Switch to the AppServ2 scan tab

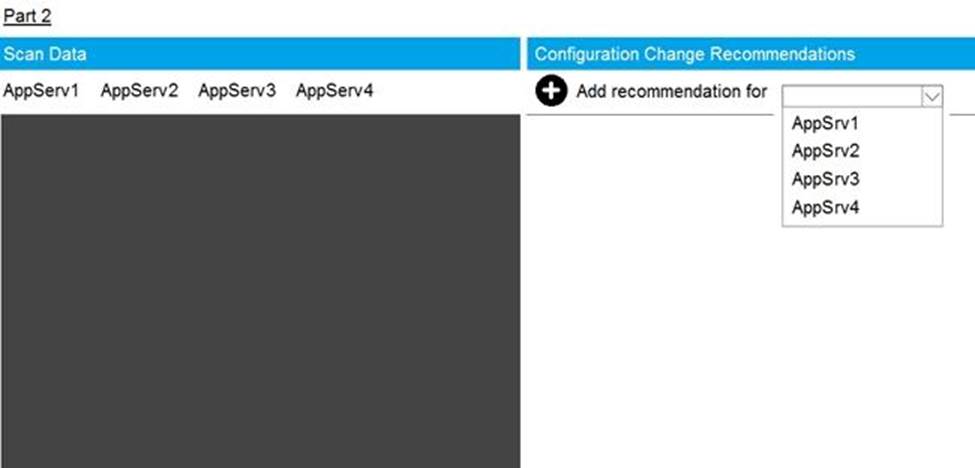(x=139, y=92)
